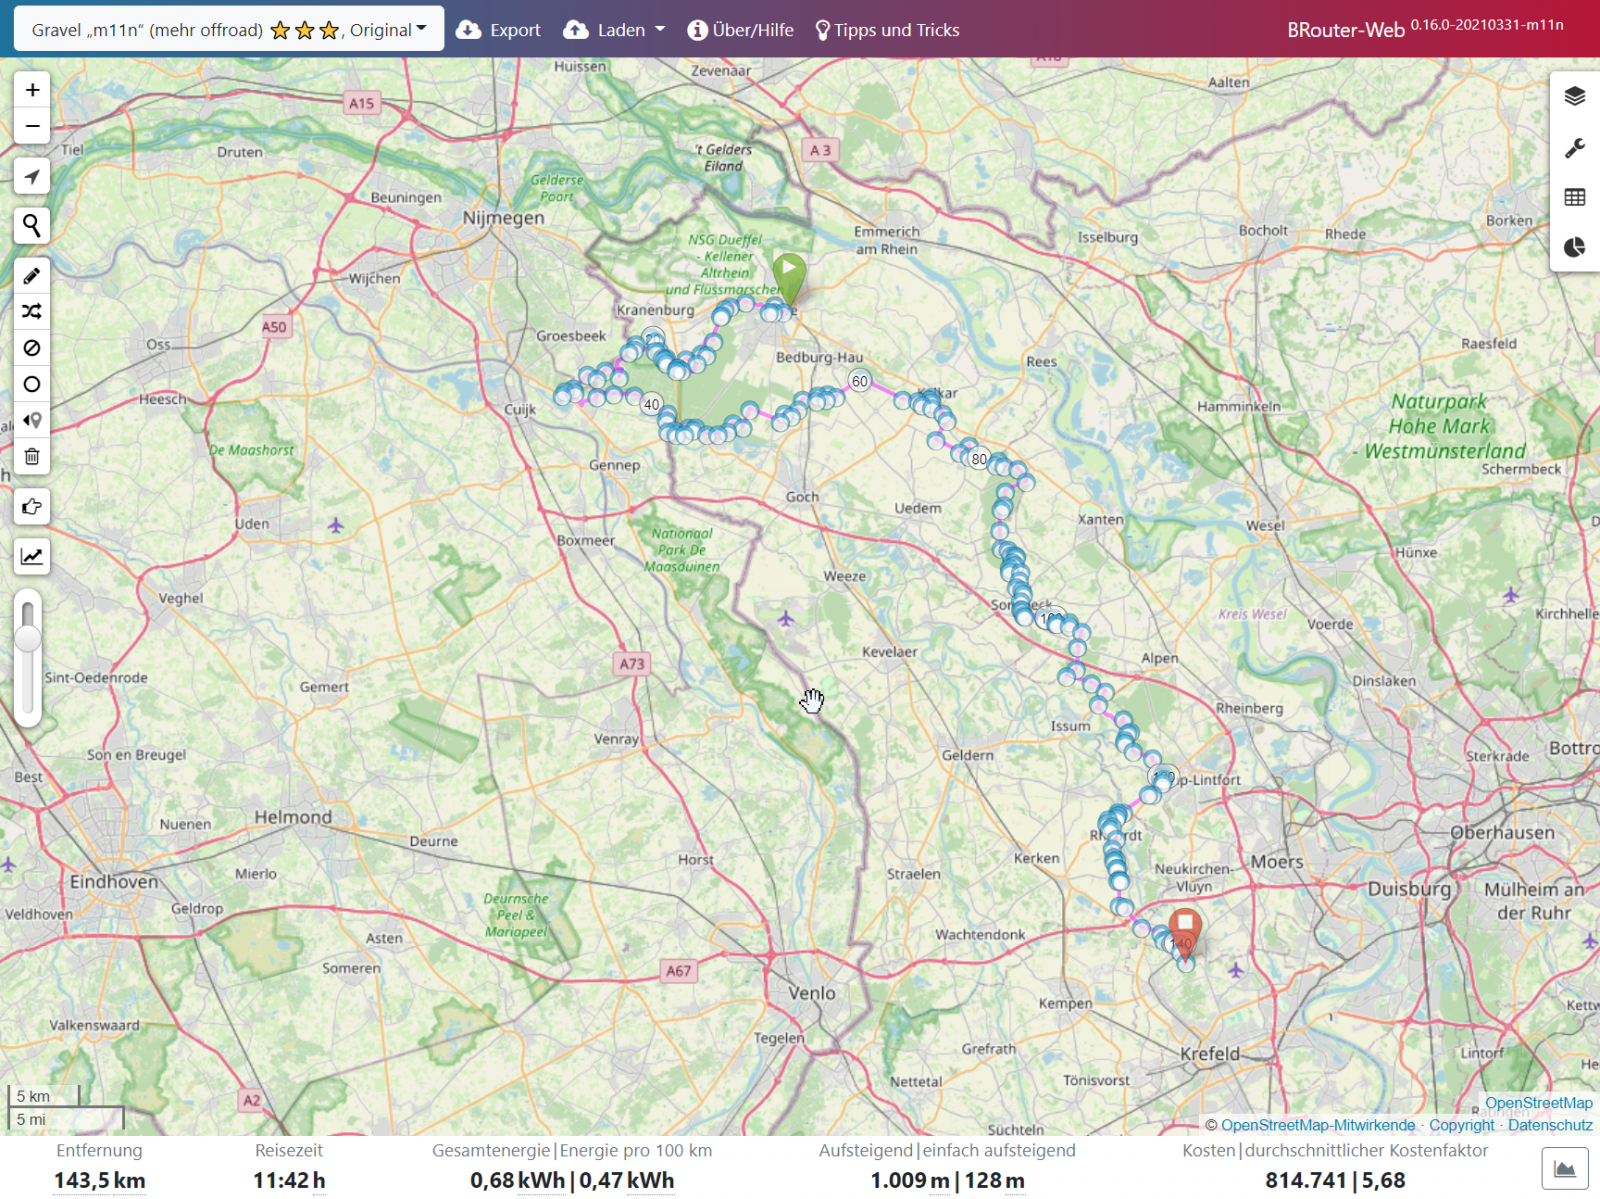
Task: Open Tipps und Tricks
Action: (x=888, y=30)
